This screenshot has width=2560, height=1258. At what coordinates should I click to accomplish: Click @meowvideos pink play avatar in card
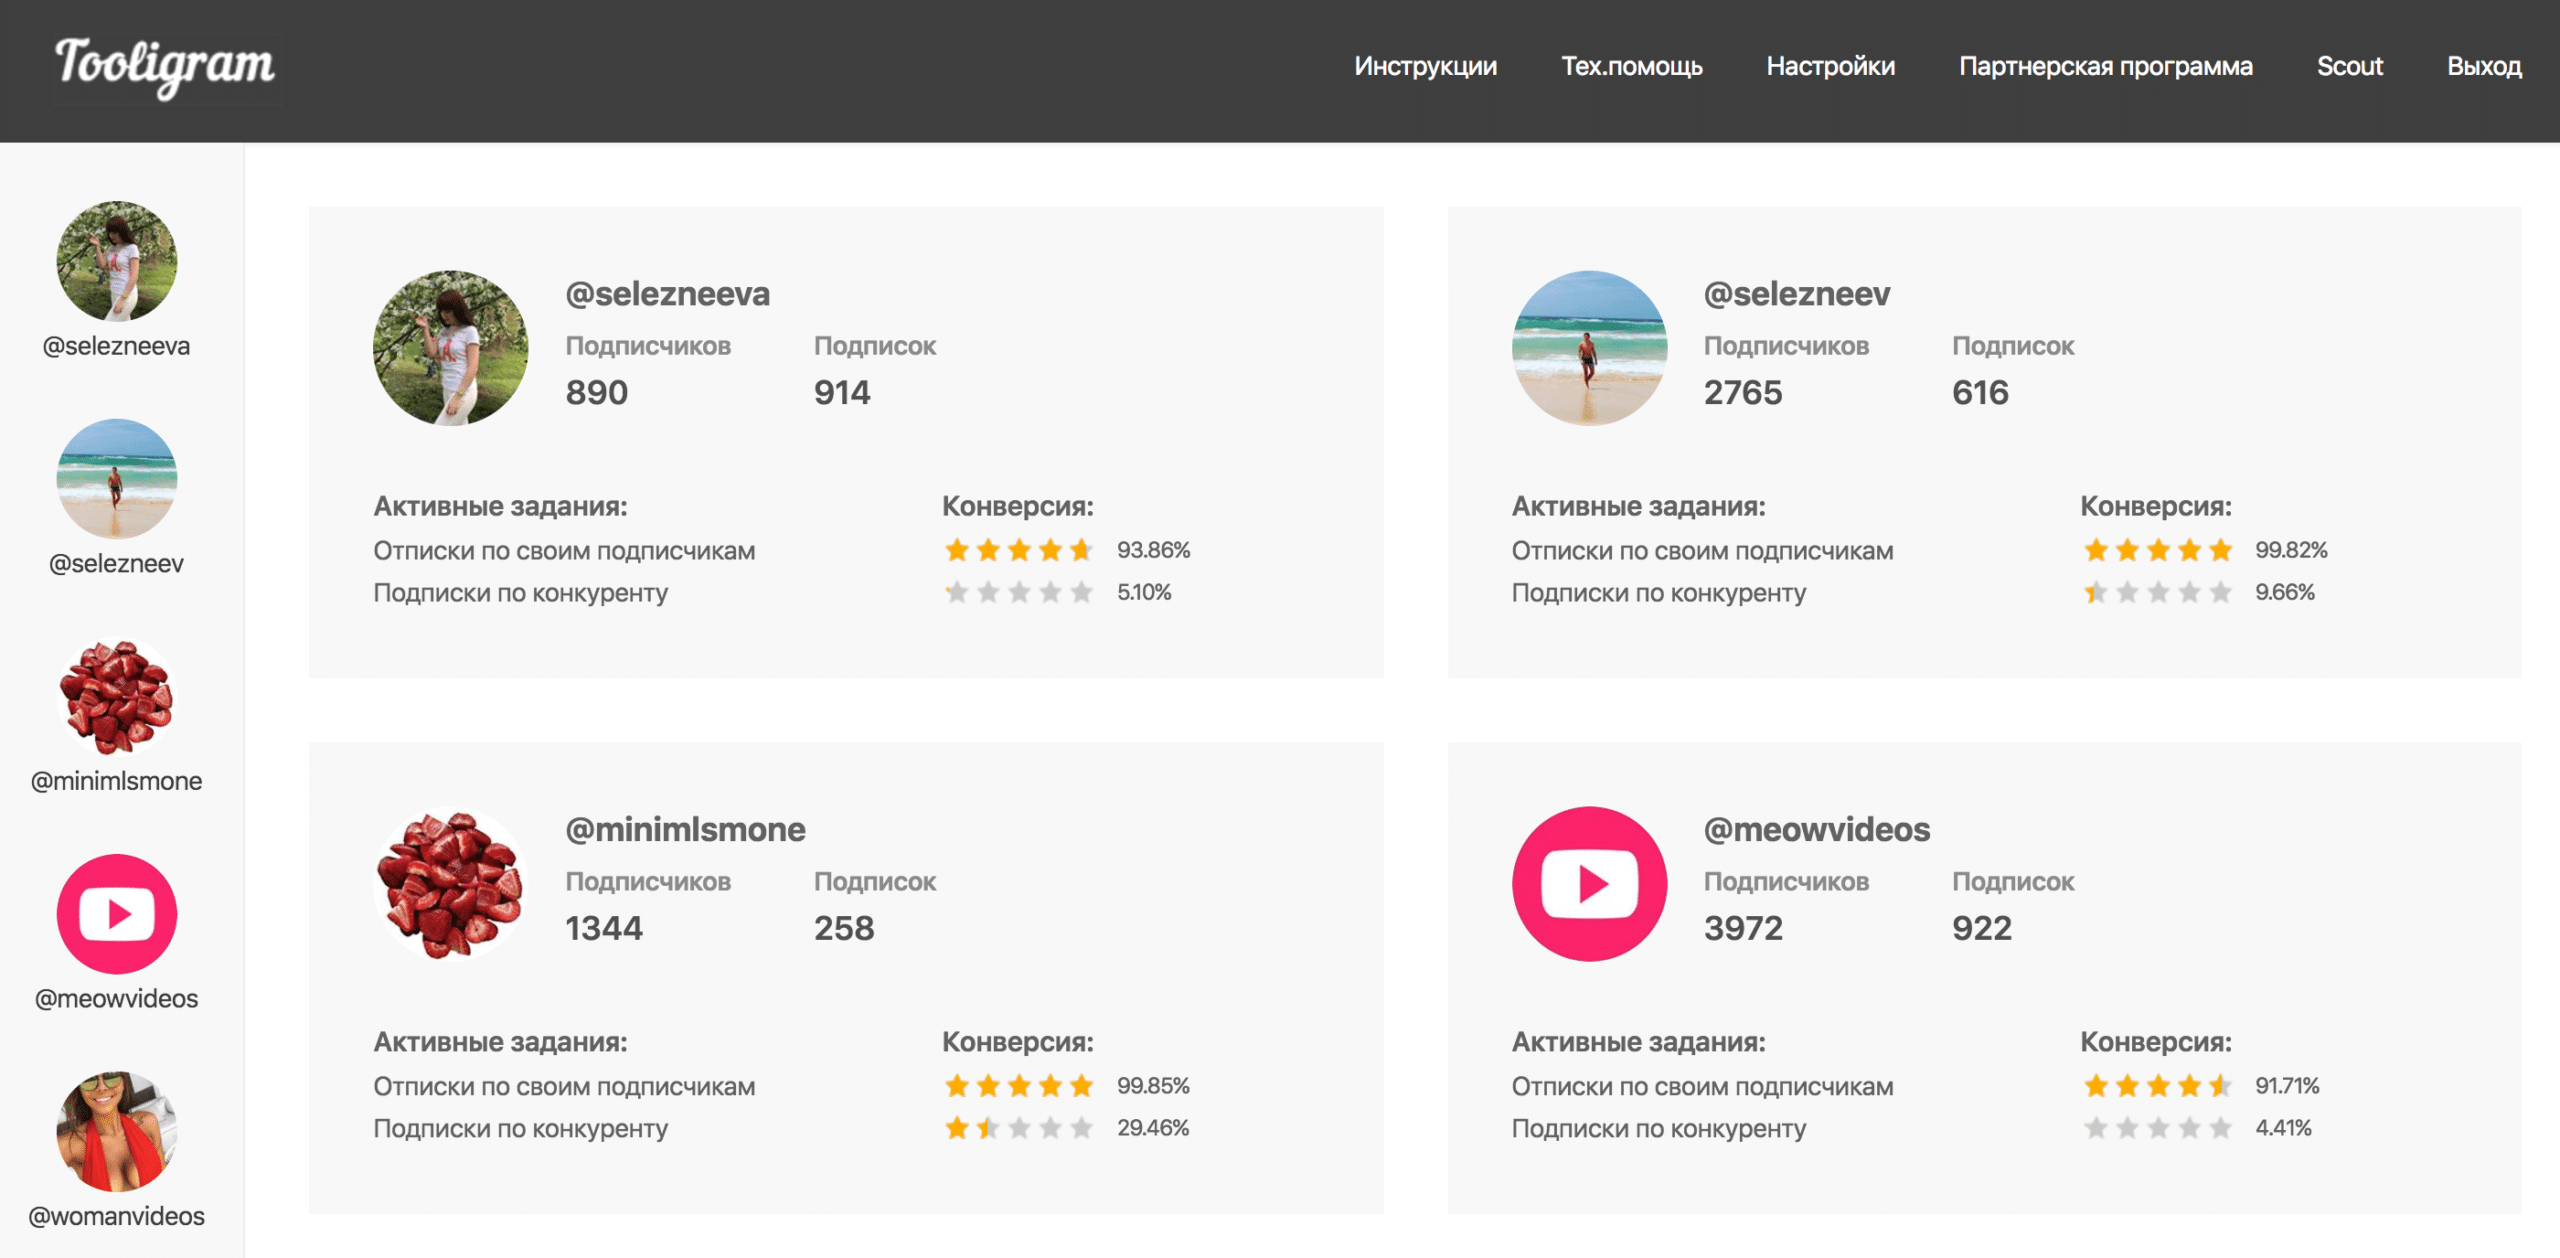tap(1589, 884)
